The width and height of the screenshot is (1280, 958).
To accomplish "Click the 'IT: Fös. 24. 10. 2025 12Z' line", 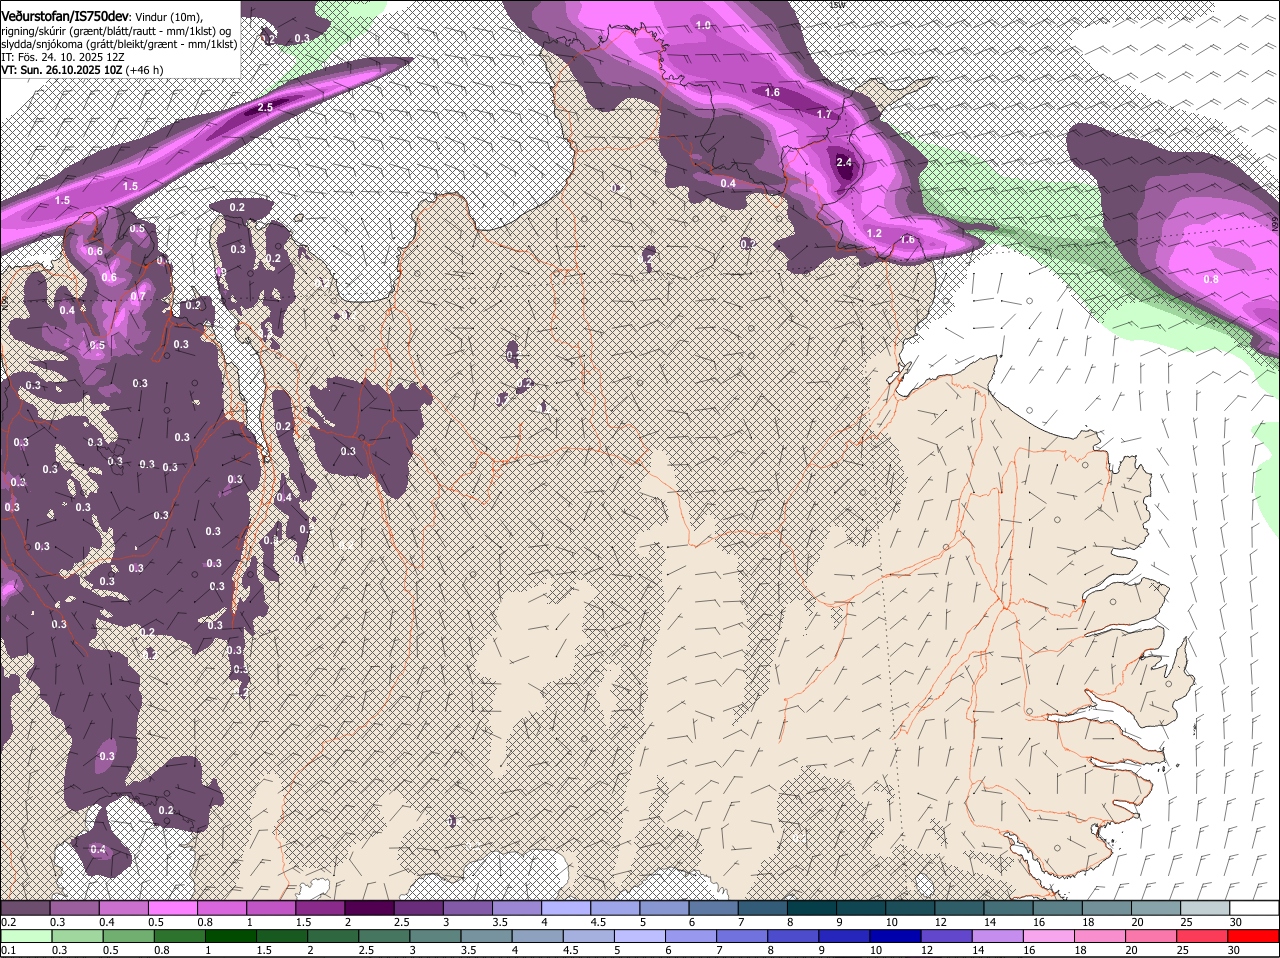I will click(62, 57).
